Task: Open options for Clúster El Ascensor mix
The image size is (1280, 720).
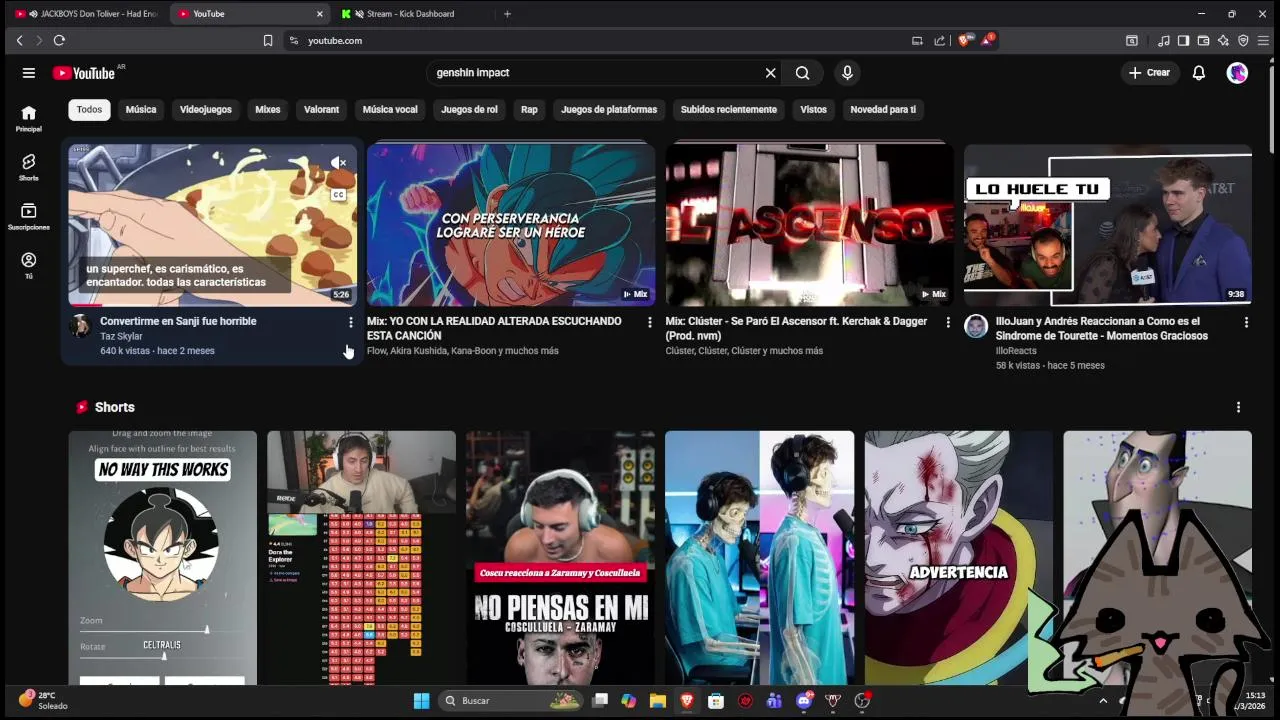Action: click(948, 322)
